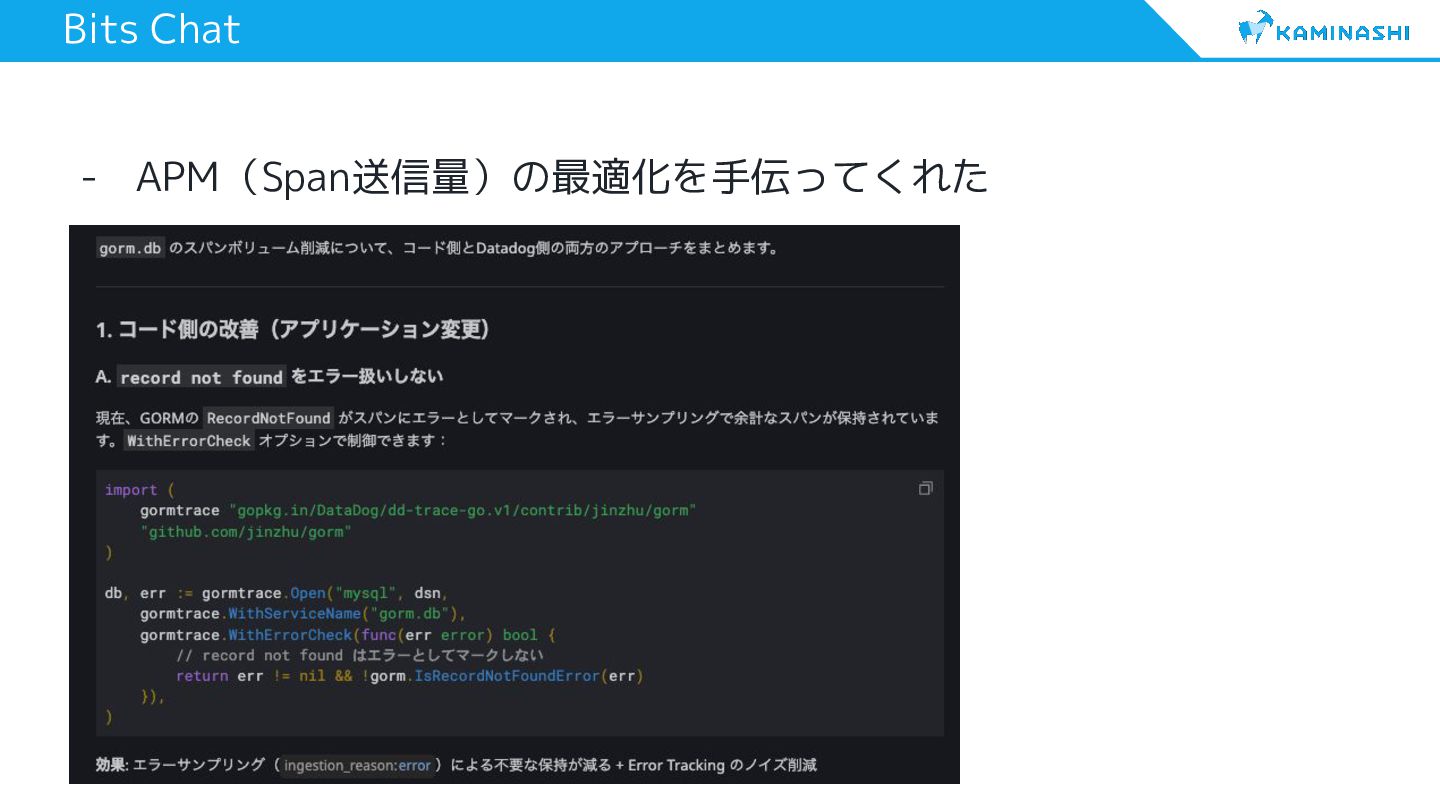Click the "gormtrace.WithErrorCheck(func(err error) bool {" line
The width and height of the screenshot is (1440, 810).
347,635
